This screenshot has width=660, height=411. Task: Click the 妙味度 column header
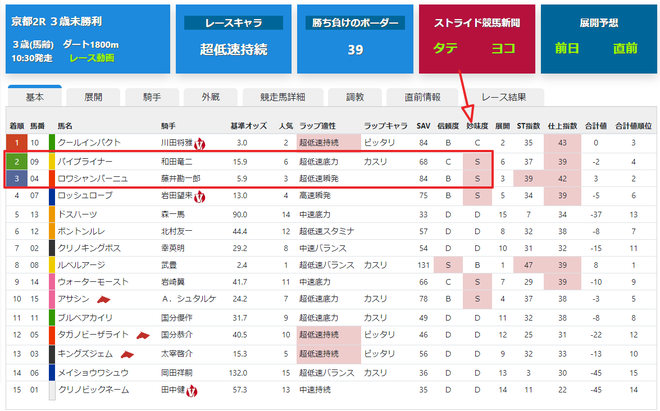coord(477,126)
